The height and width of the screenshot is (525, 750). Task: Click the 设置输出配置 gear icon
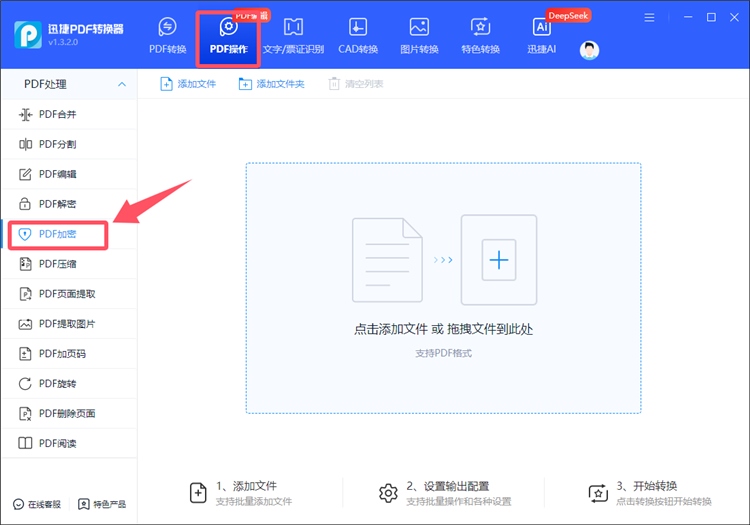coord(388,493)
